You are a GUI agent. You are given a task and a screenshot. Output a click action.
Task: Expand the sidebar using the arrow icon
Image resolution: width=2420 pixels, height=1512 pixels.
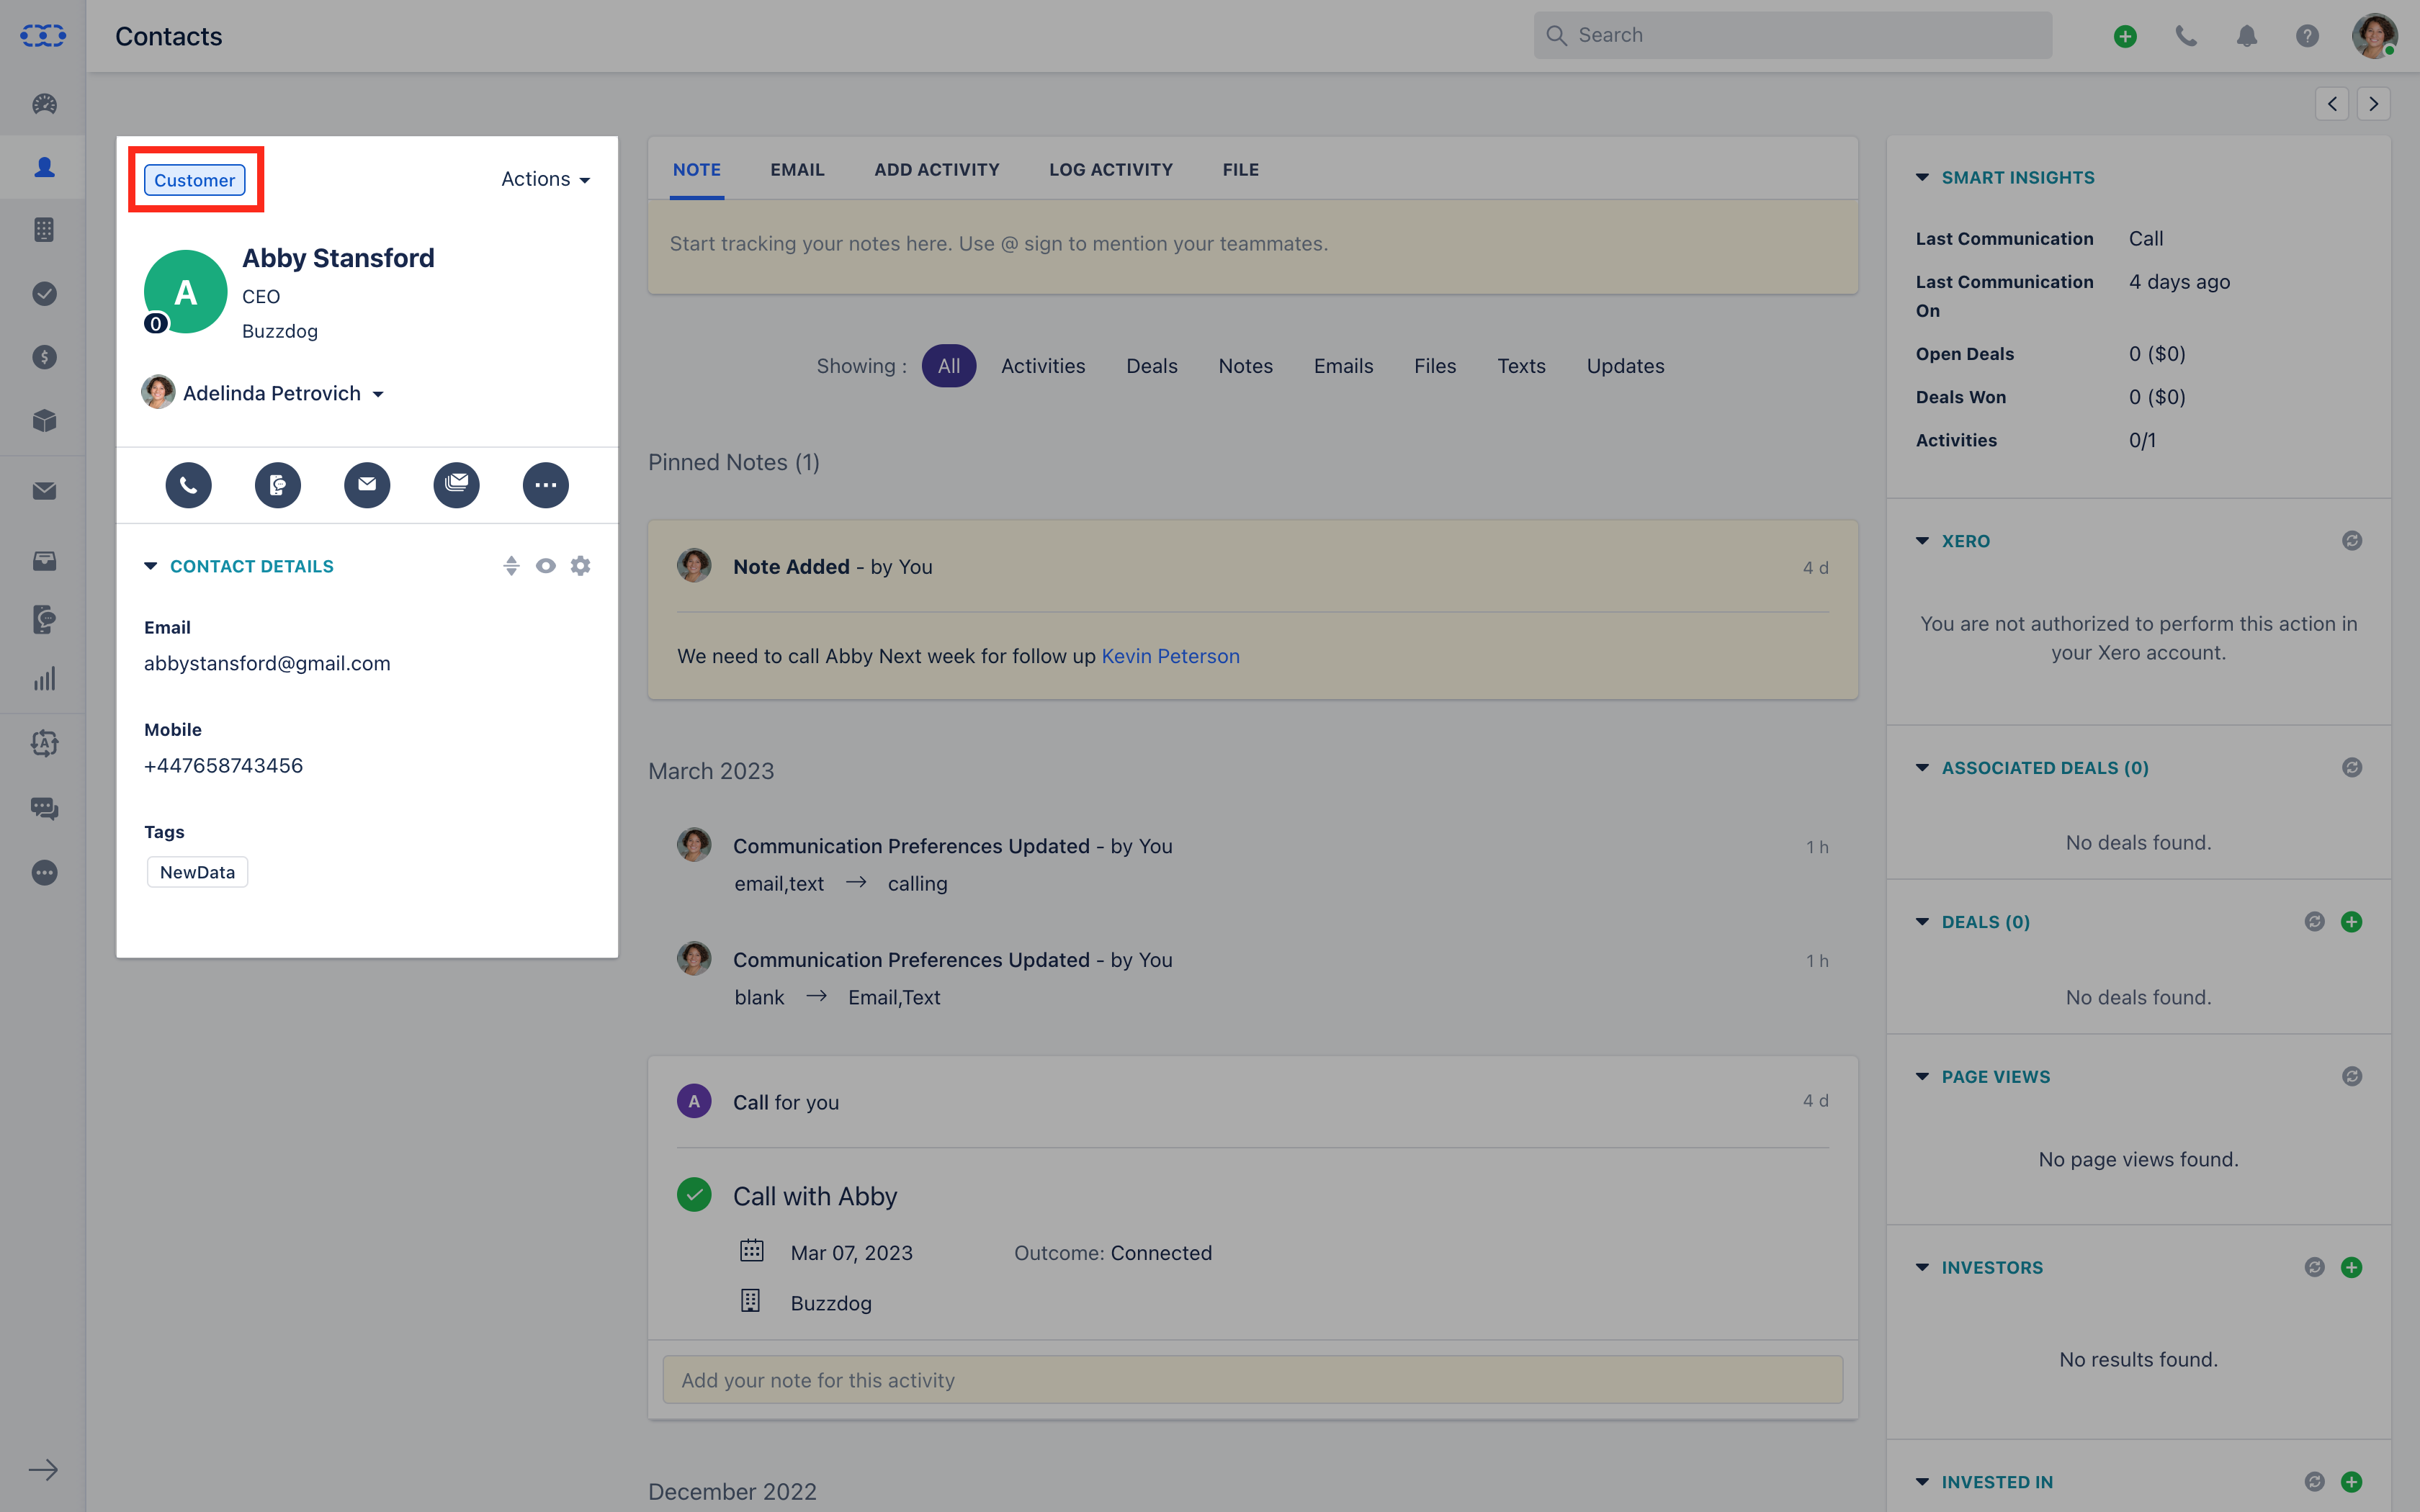tap(43, 1470)
